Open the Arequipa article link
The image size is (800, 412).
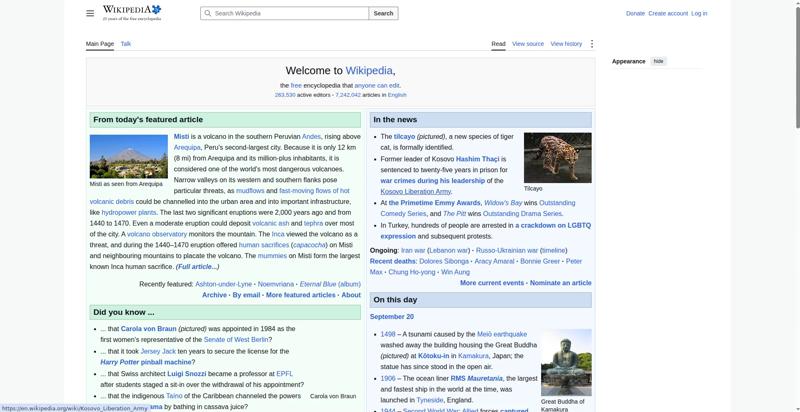[187, 147]
